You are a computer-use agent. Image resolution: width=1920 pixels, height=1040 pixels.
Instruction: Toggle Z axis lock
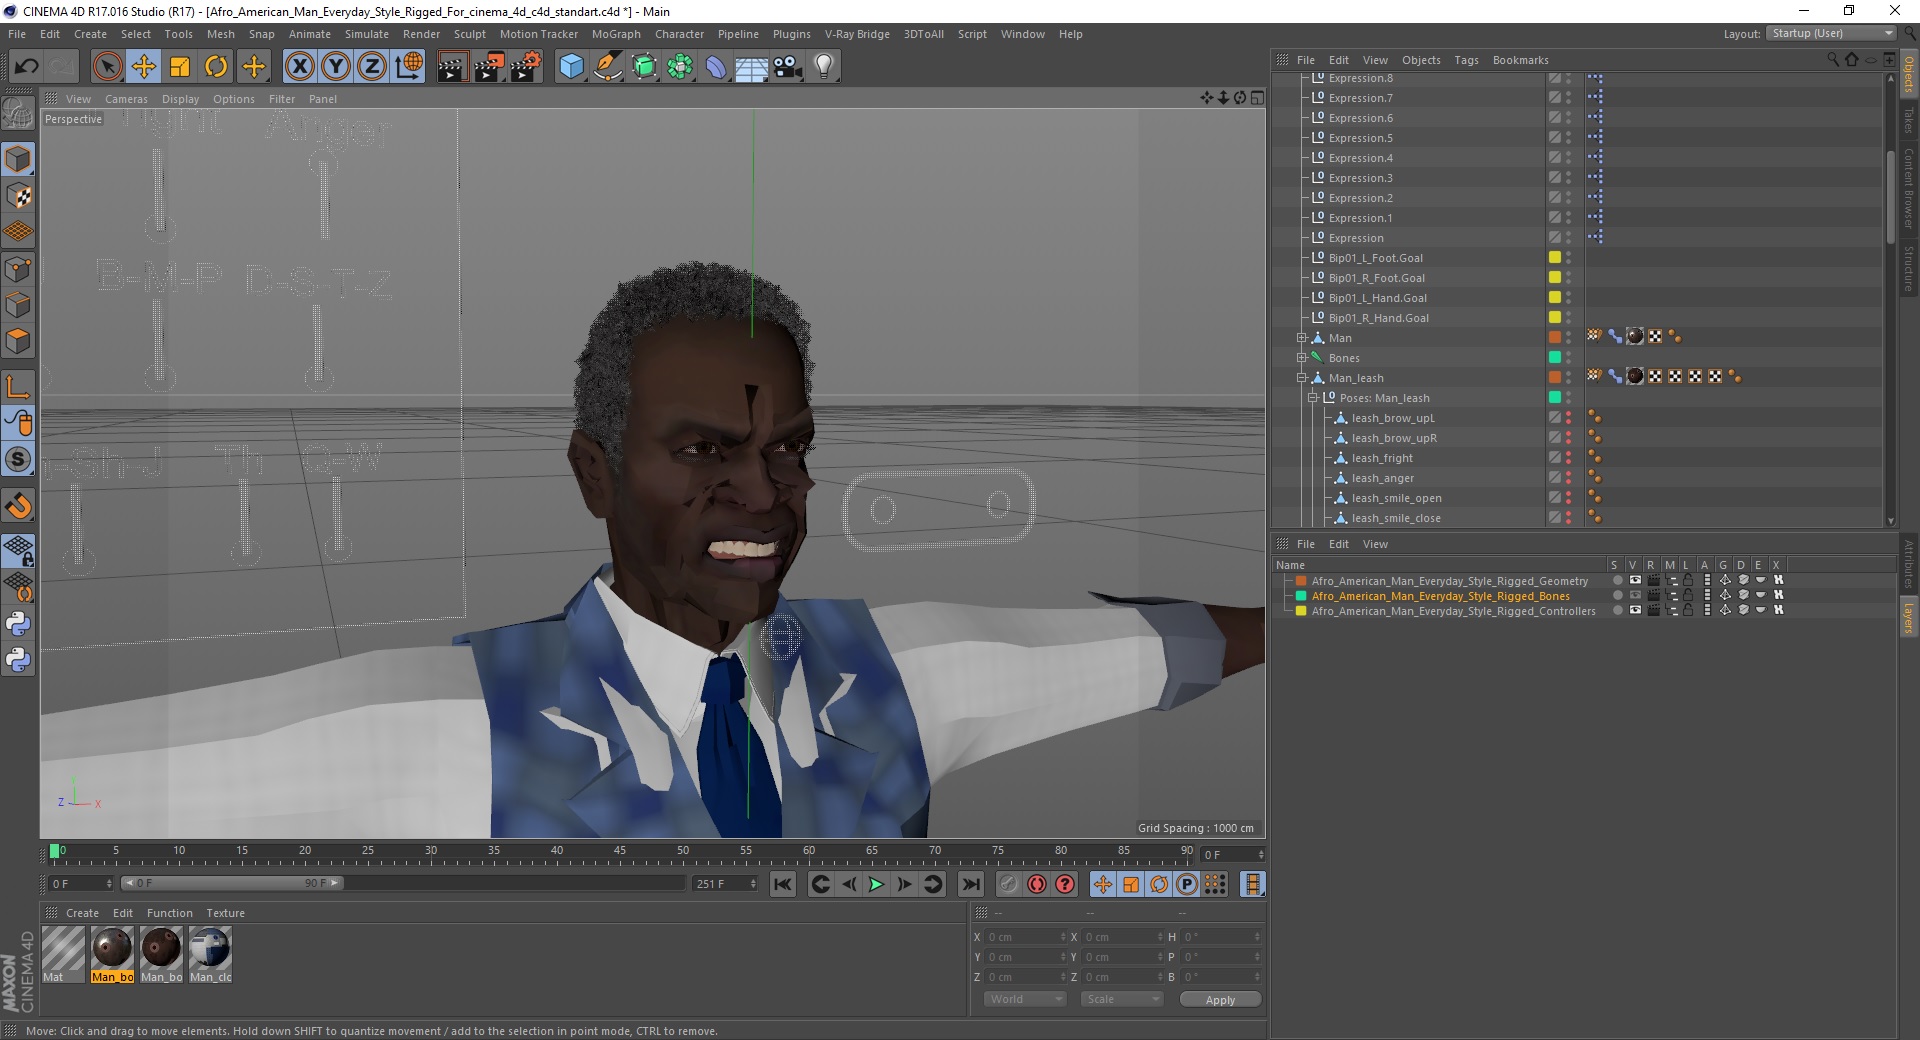(x=372, y=67)
